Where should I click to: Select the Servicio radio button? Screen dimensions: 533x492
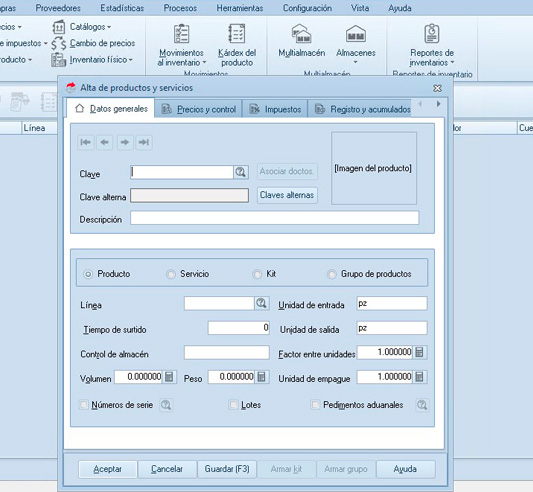tap(170, 274)
